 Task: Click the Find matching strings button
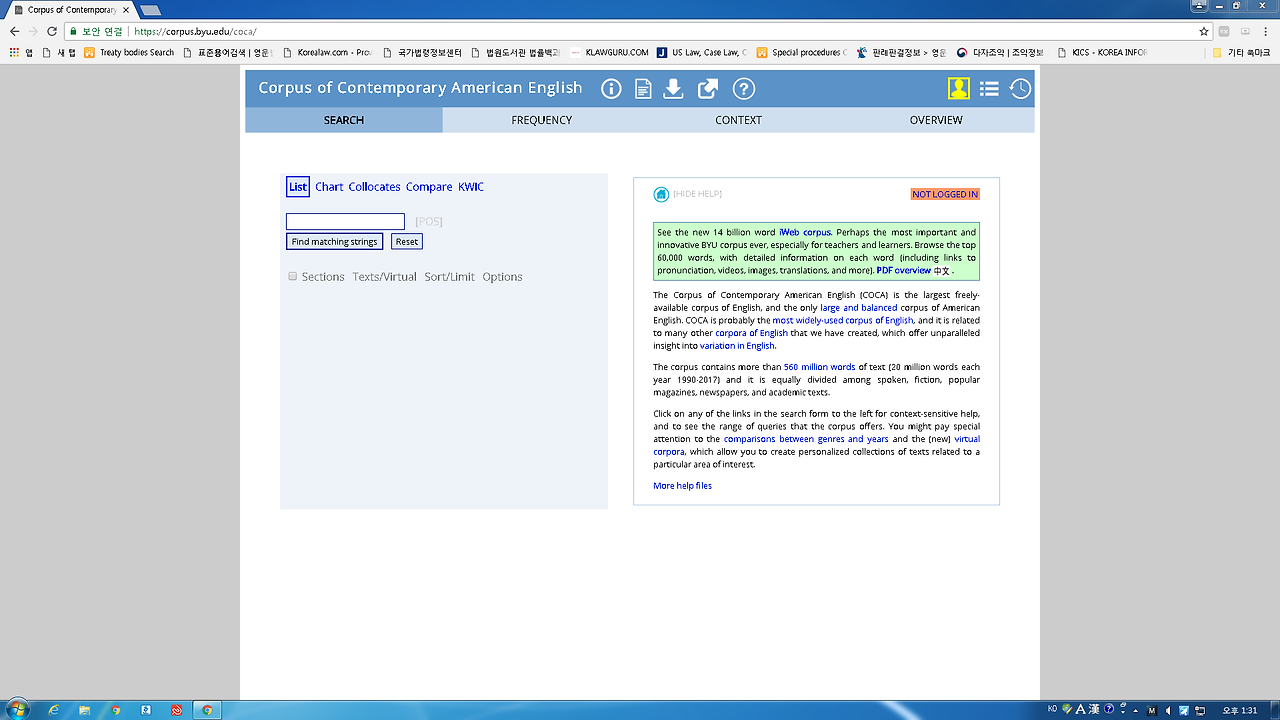pos(334,242)
